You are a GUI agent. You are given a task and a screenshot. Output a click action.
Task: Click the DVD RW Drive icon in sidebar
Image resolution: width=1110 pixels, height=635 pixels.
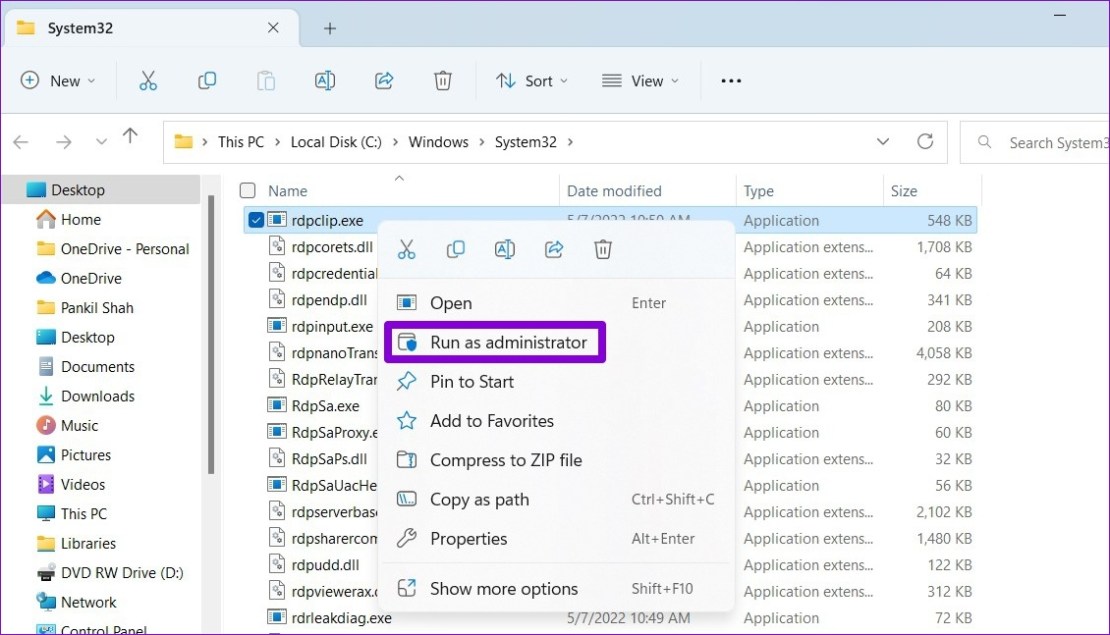[x=46, y=573]
